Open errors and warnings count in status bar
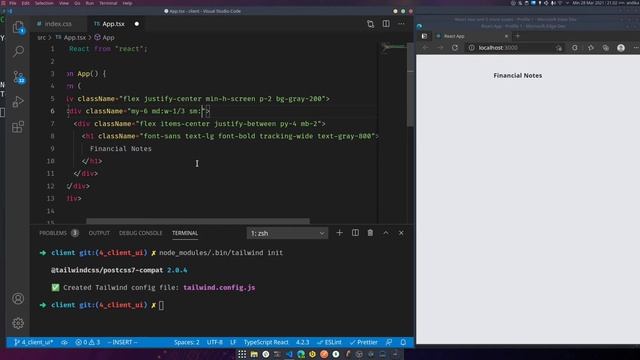The image size is (640, 360). pos(87,342)
